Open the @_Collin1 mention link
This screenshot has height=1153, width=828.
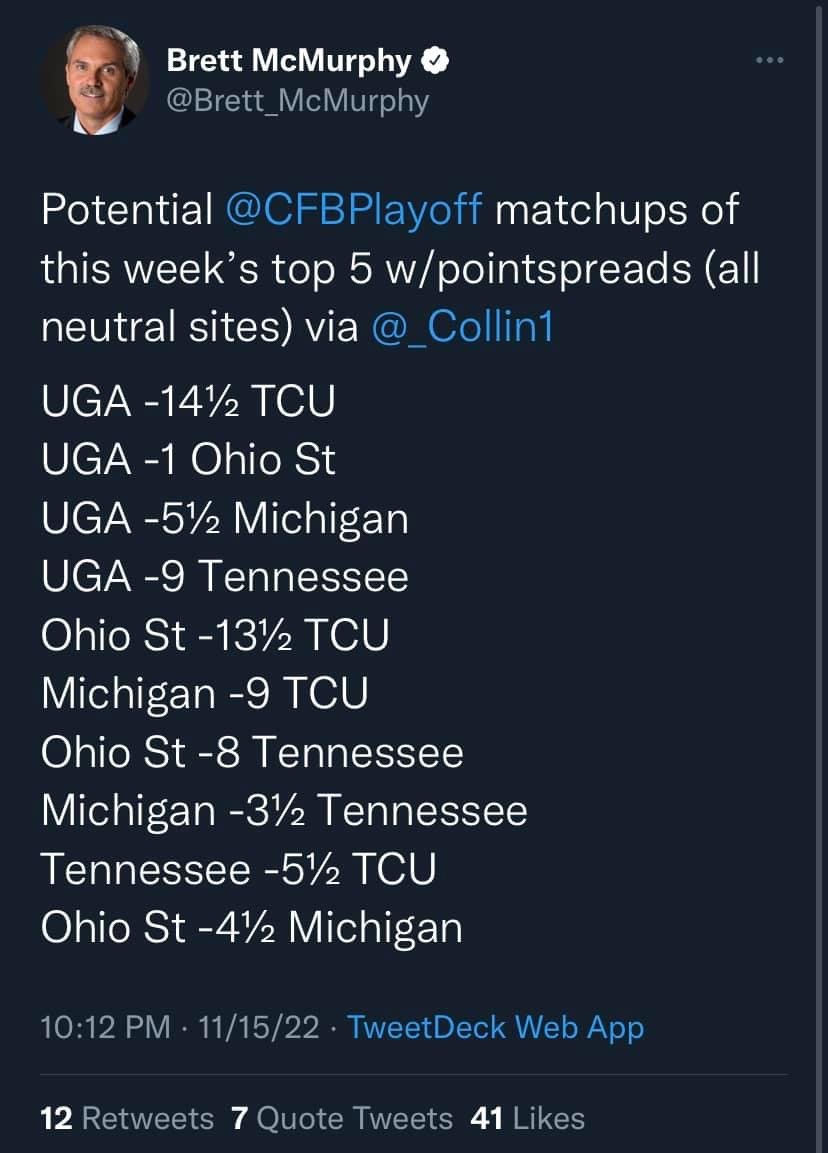click(463, 326)
